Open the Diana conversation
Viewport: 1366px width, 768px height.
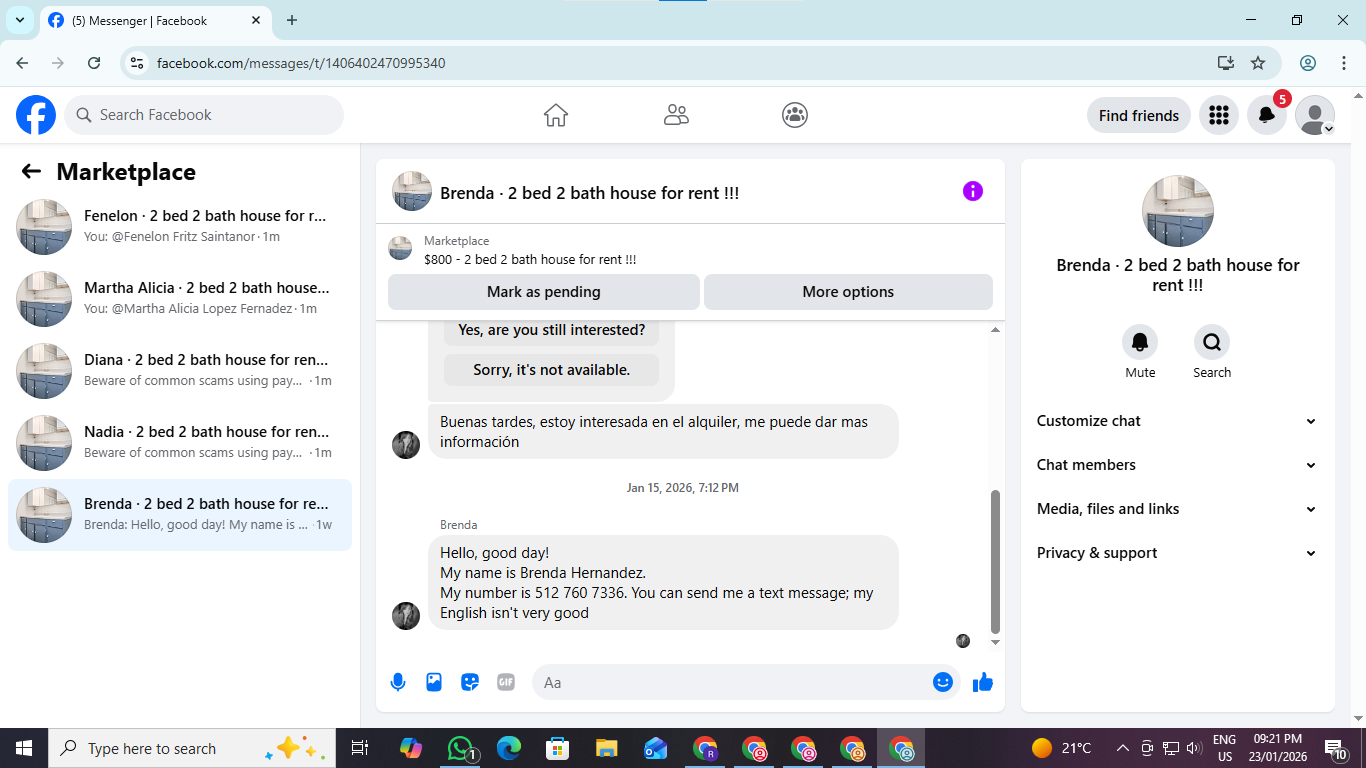pos(180,371)
